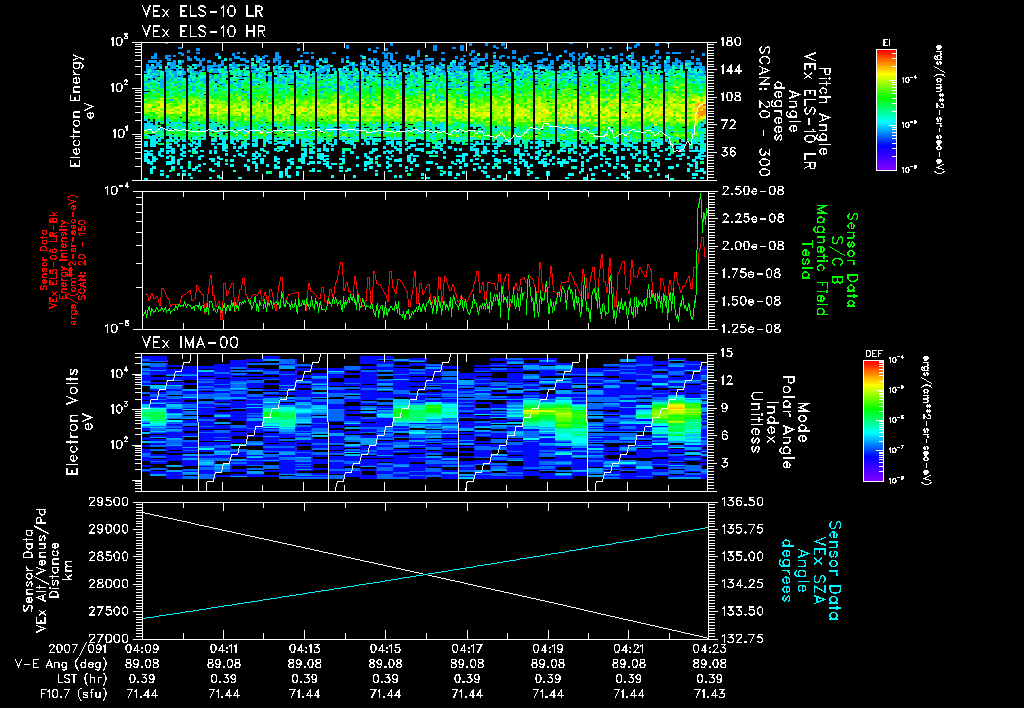The height and width of the screenshot is (708, 1024).
Task: Click the DEF color scale bar
Action: [x=873, y=421]
